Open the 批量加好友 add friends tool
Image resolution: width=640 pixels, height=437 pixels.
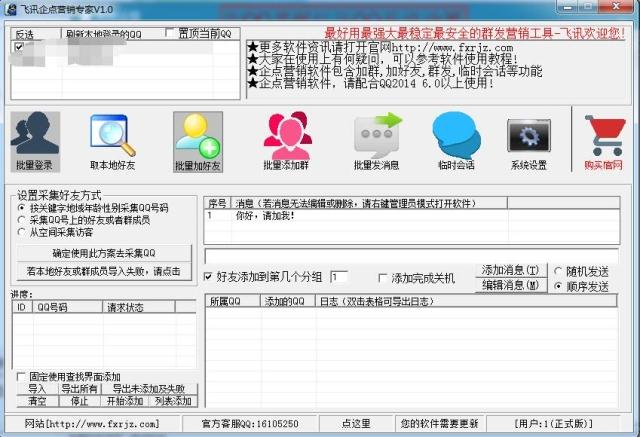[198, 142]
